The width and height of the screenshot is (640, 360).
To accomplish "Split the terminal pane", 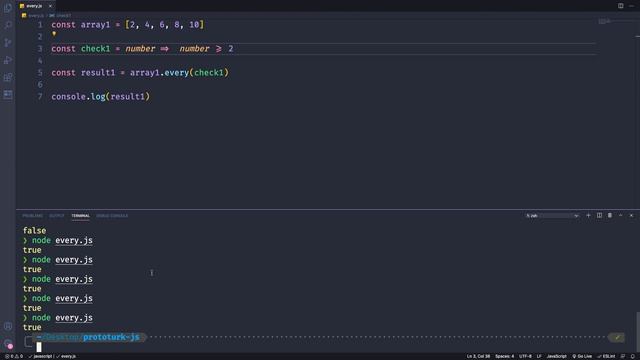I will [599, 215].
